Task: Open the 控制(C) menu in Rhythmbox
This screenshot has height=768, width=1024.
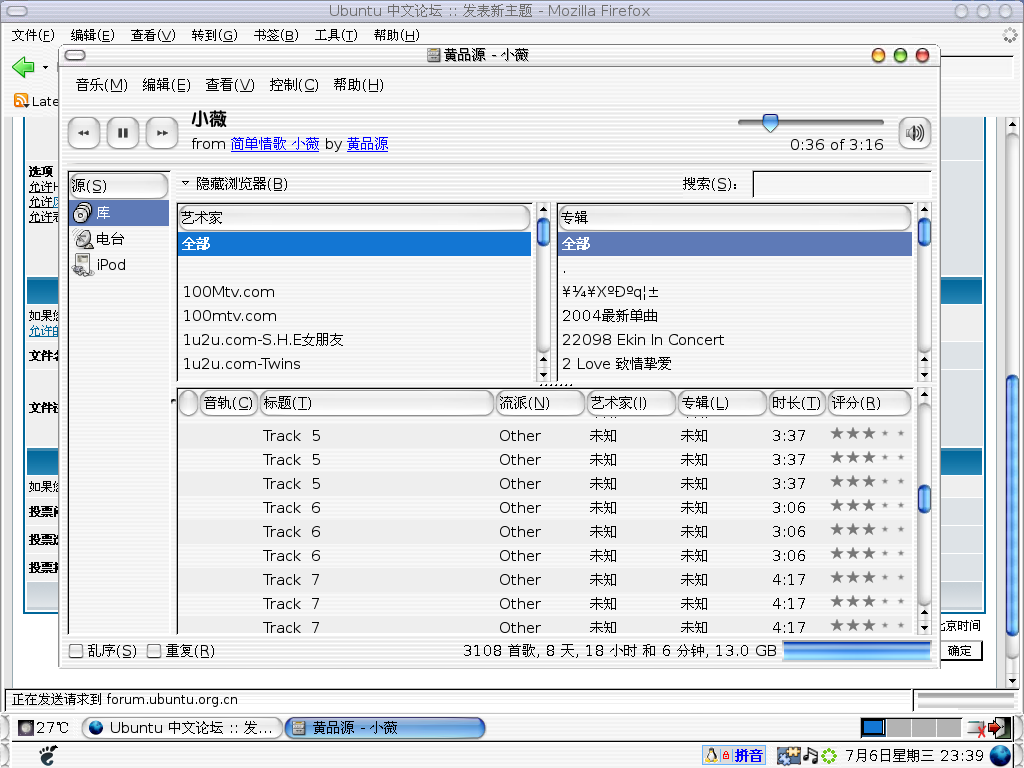Action: coord(294,85)
